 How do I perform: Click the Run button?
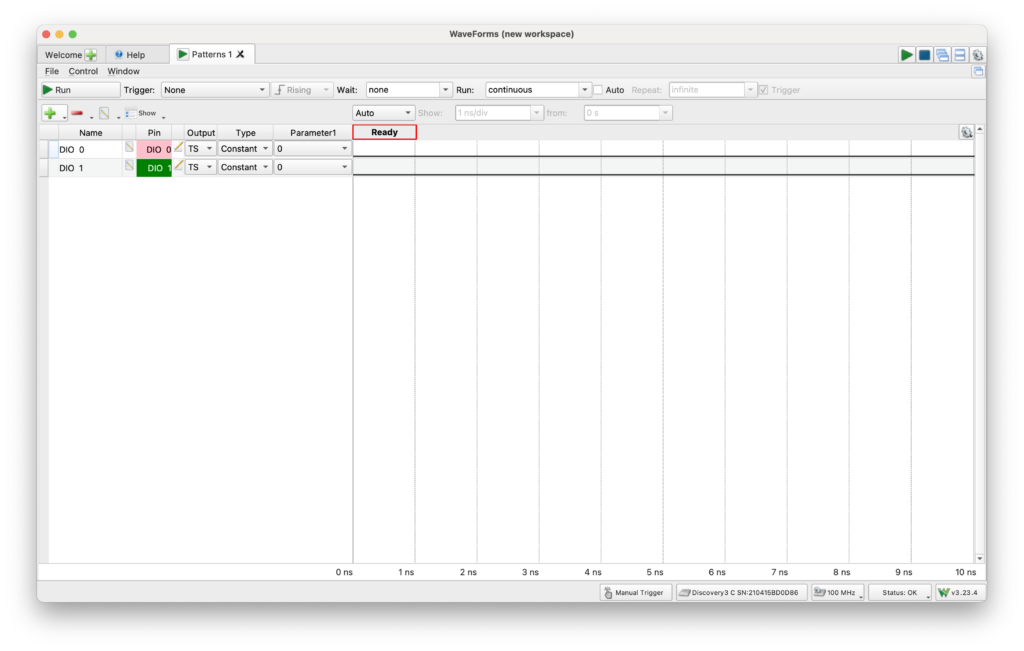[x=79, y=90]
